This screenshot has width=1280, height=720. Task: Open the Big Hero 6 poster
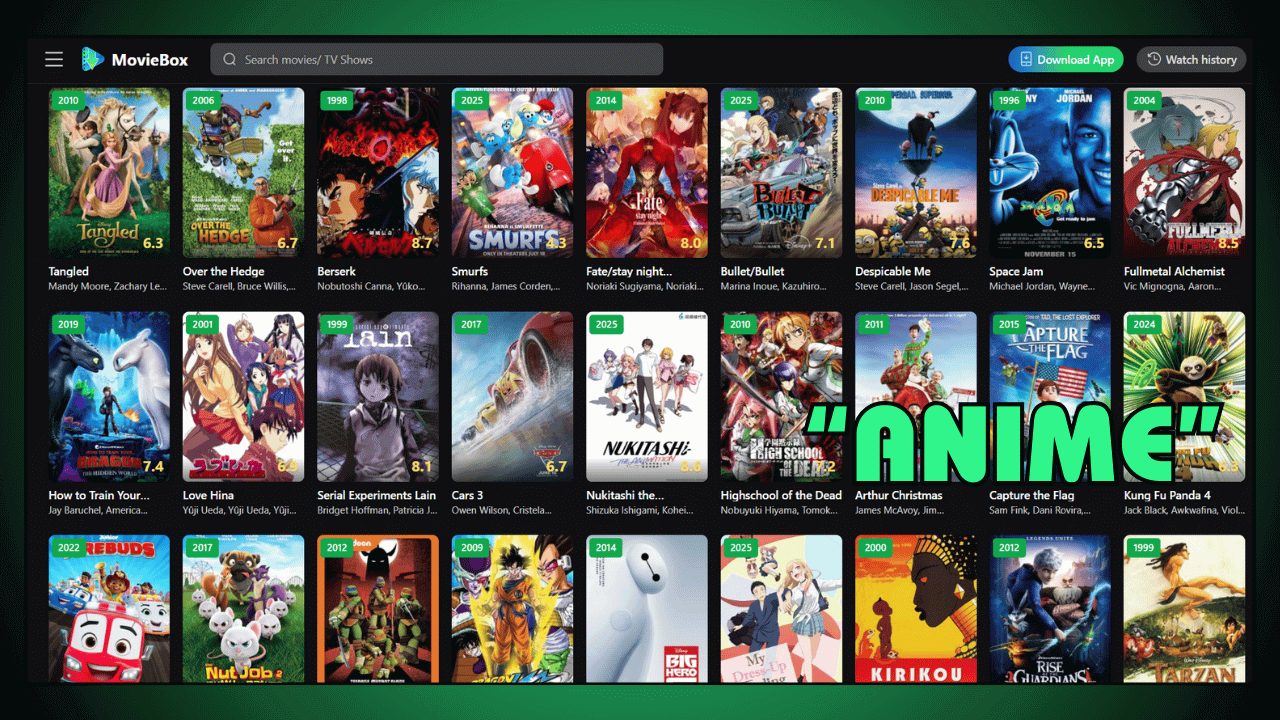point(647,609)
